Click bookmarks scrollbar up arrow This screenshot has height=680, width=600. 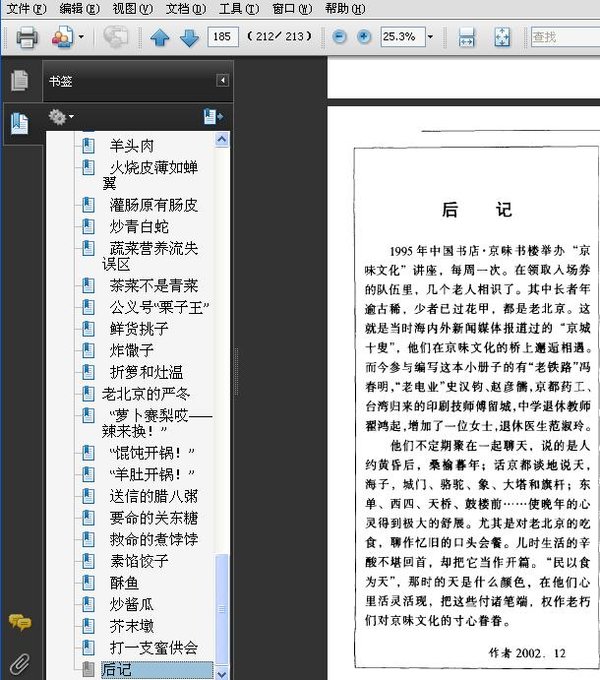click(x=222, y=140)
